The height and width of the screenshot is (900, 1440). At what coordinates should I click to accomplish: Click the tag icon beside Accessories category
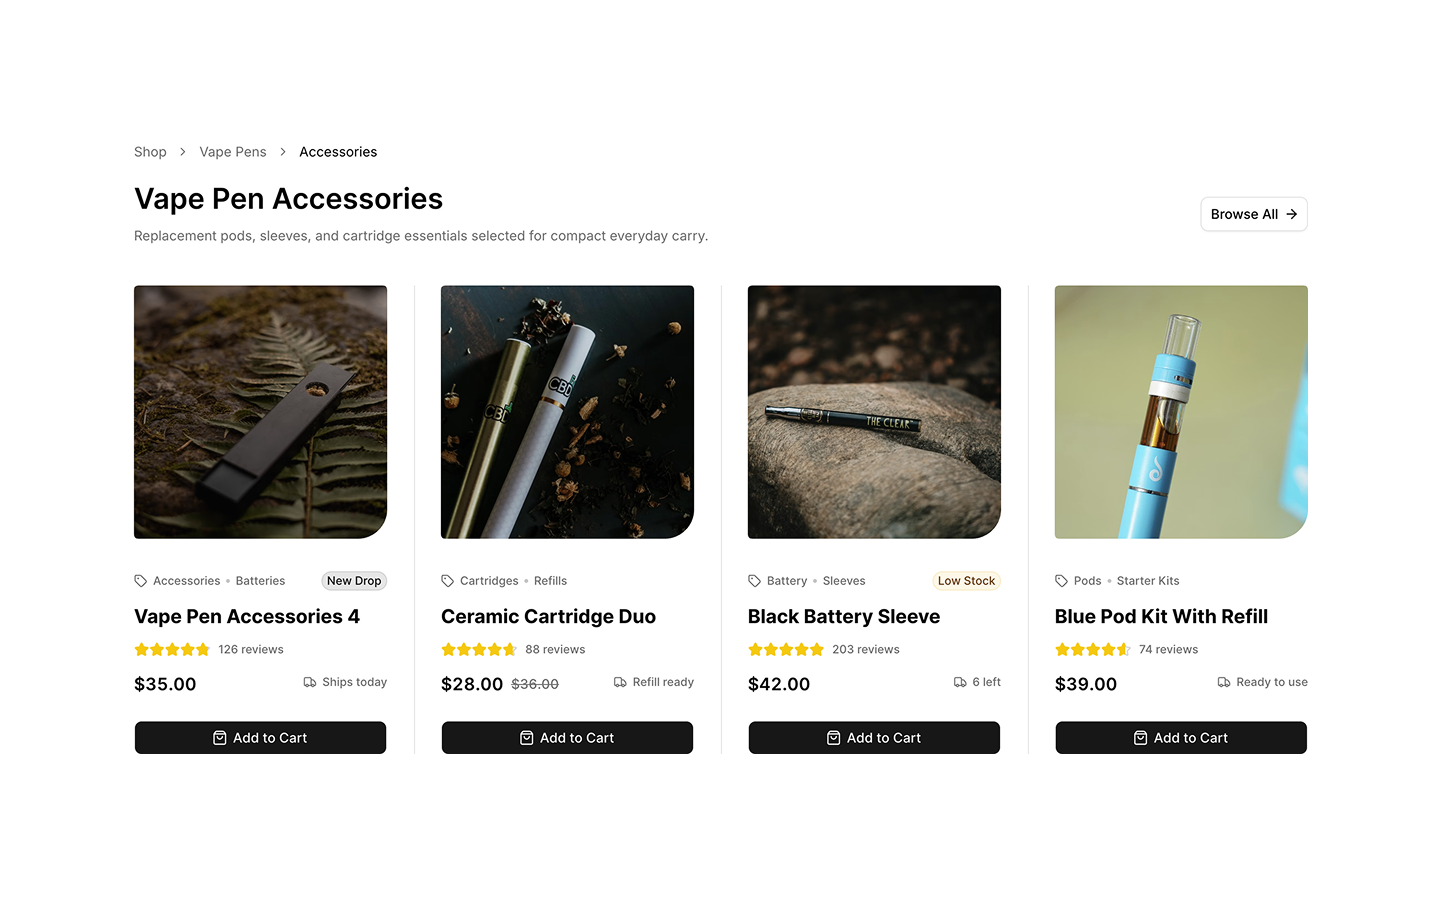141,581
